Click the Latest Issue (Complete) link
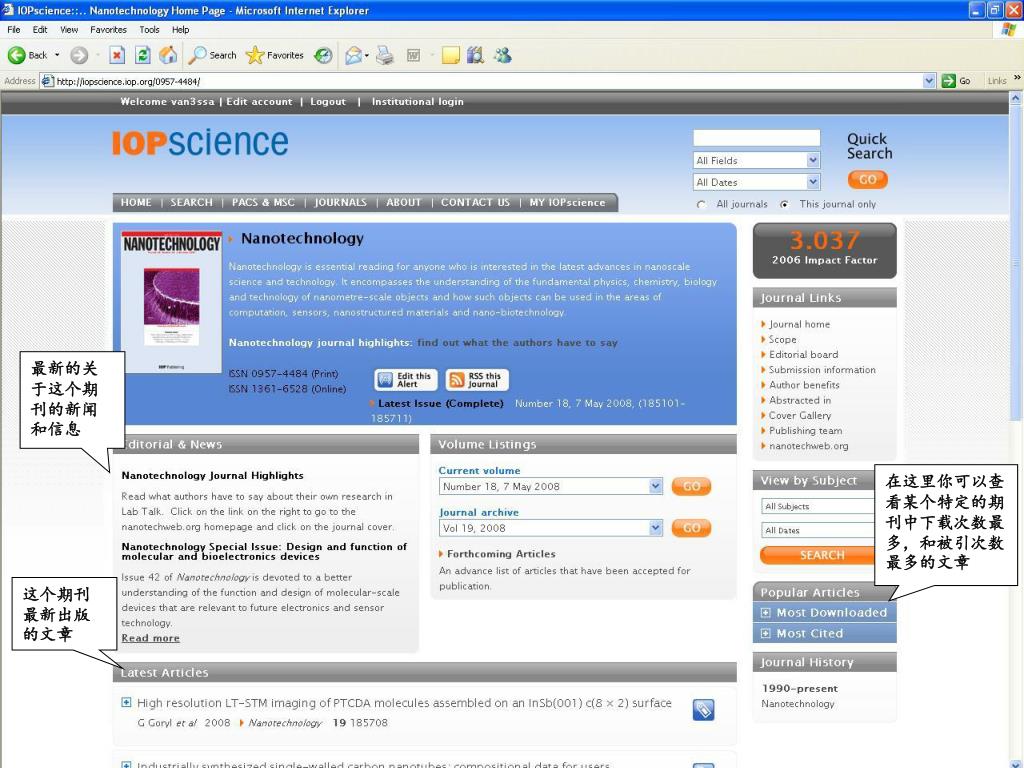Screen dimensions: 1024x768 [440, 404]
